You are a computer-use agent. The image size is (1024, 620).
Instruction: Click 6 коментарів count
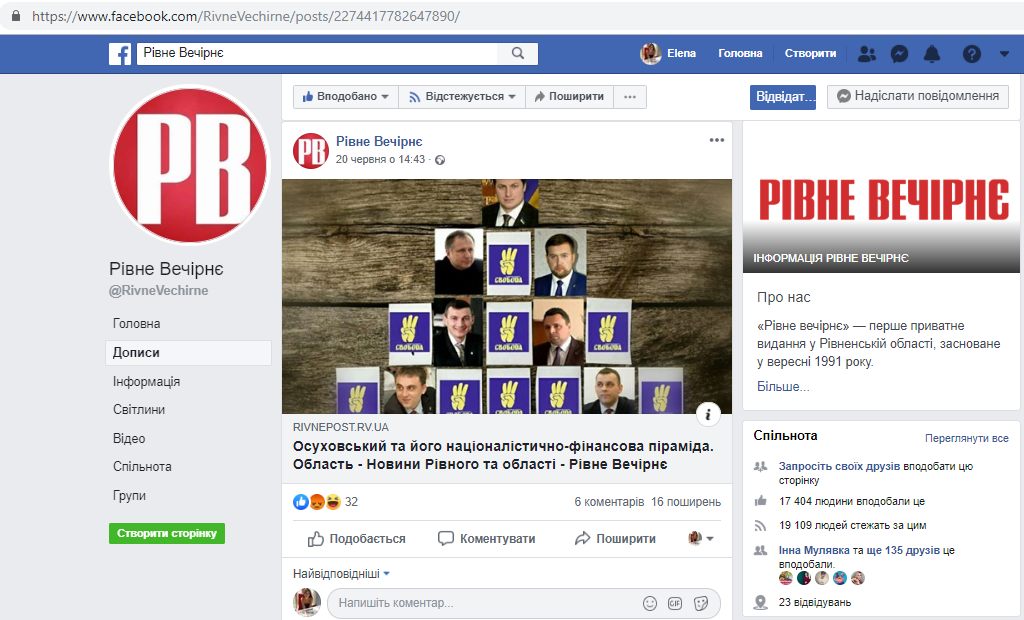609,502
